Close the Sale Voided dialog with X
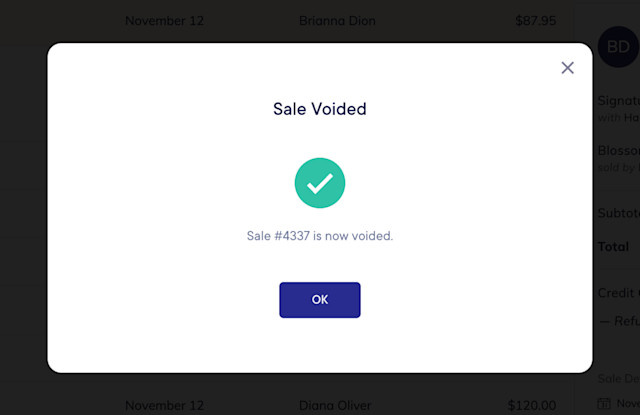The height and width of the screenshot is (415, 640). [567, 68]
